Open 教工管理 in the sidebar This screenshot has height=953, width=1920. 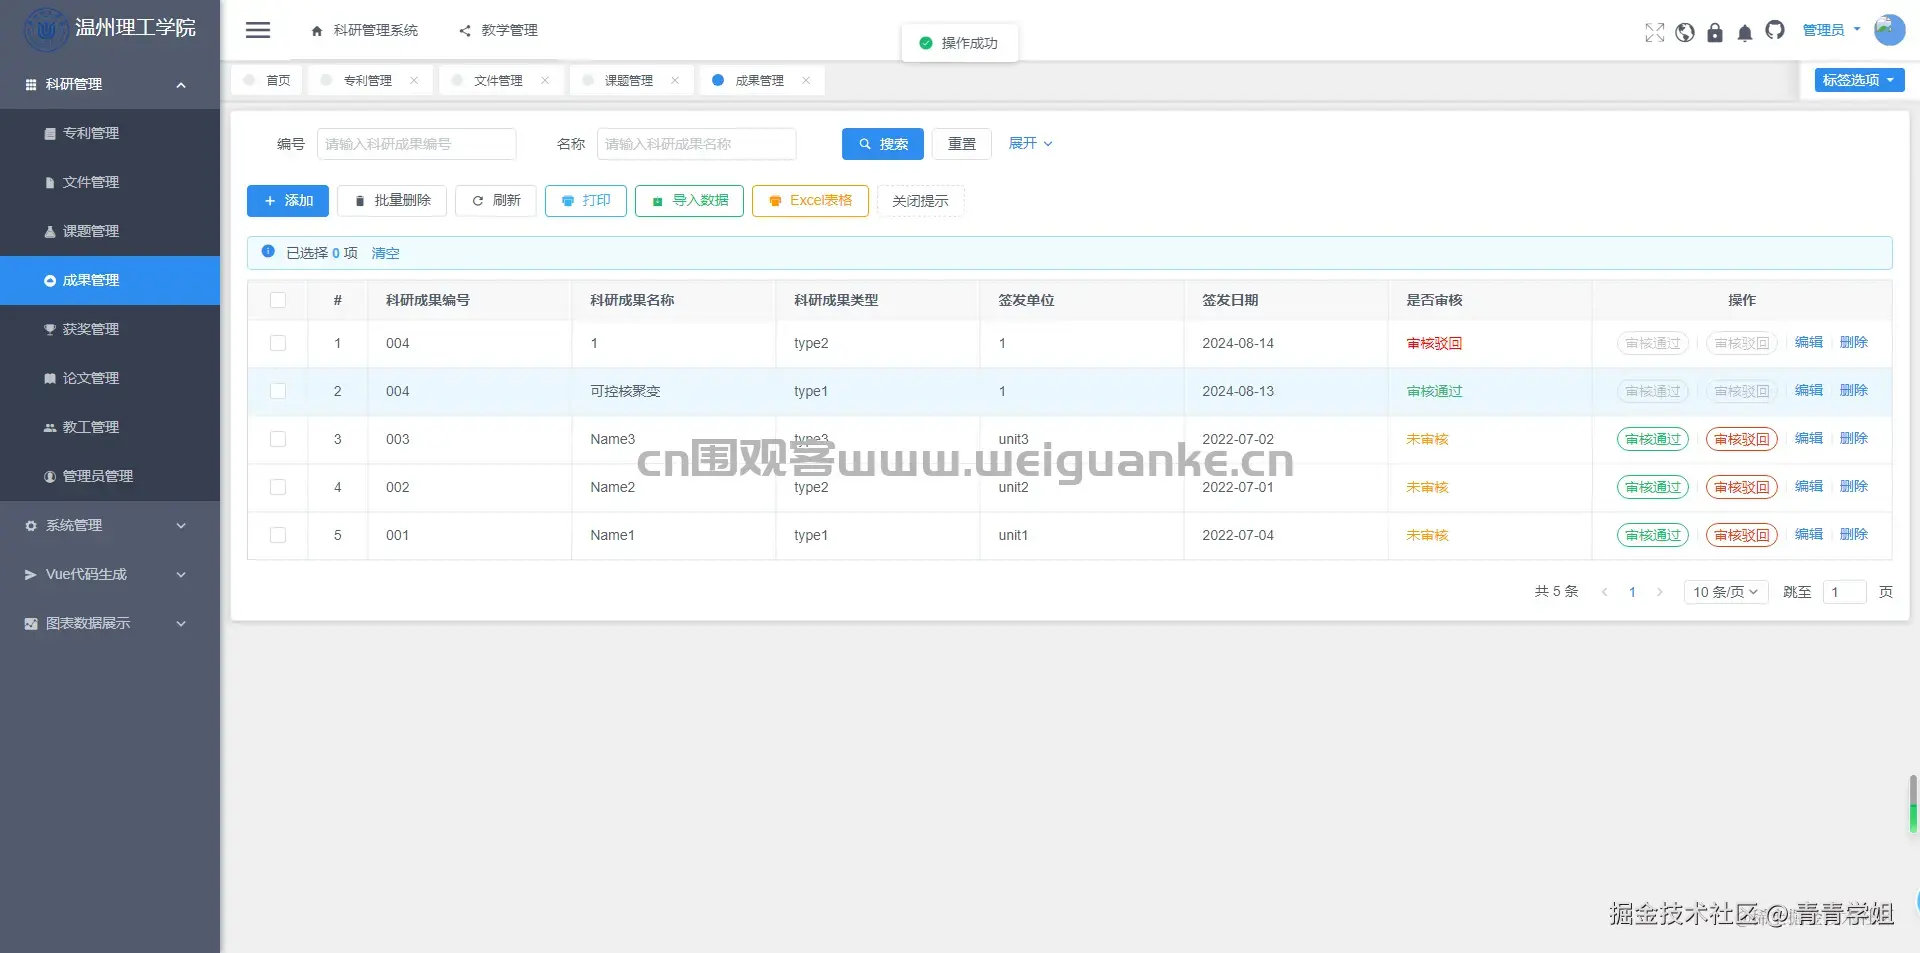[110, 427]
